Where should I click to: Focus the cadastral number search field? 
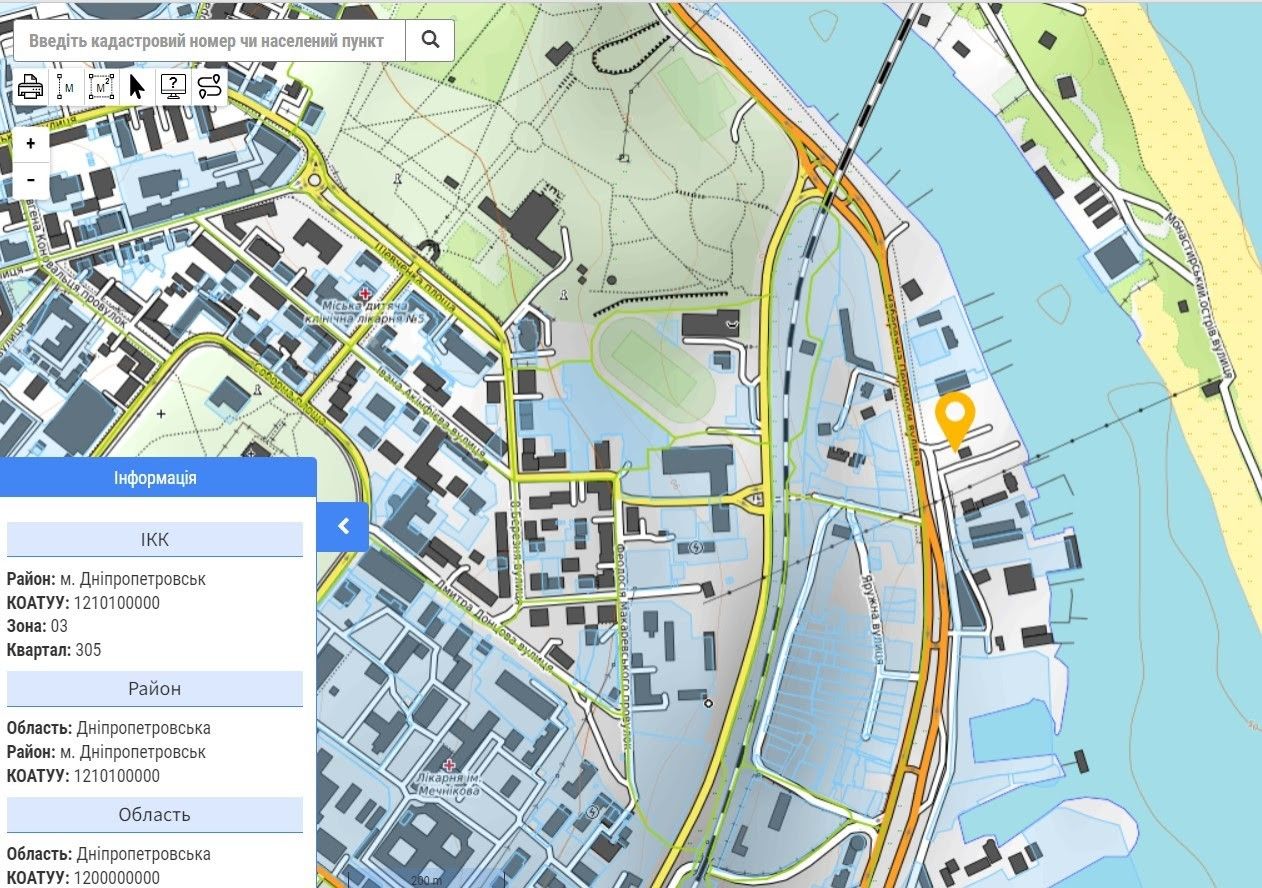tap(211, 40)
